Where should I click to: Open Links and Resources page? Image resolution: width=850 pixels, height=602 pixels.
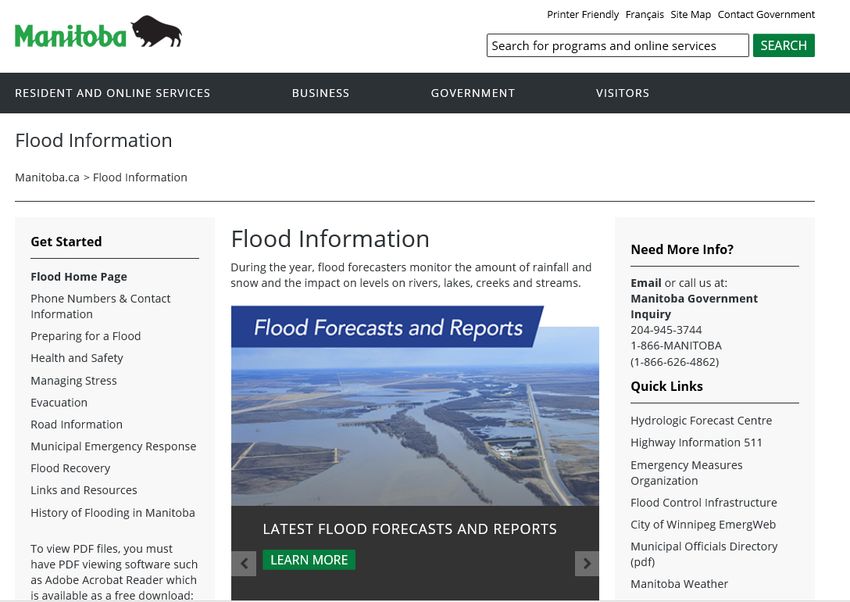pos(83,490)
